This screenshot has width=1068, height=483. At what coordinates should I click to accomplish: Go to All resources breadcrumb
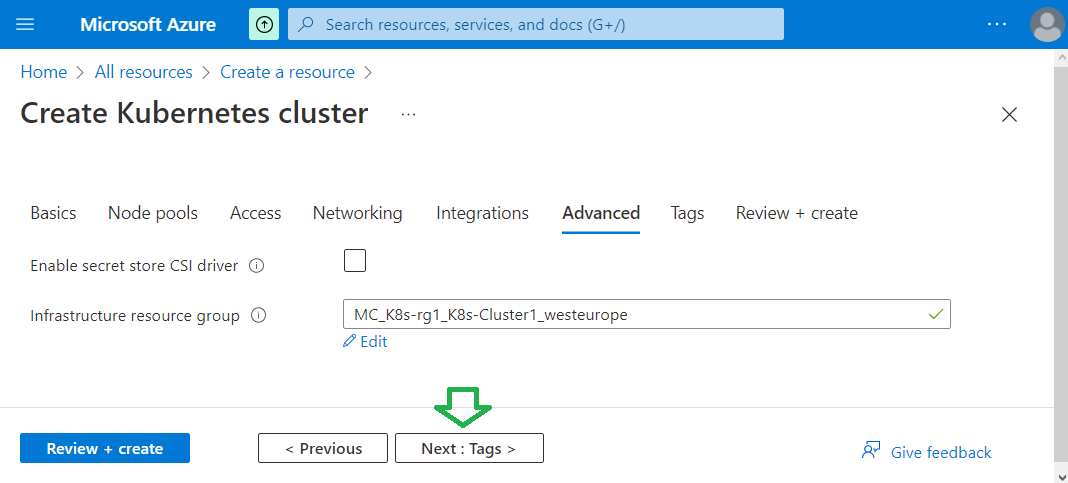click(144, 72)
